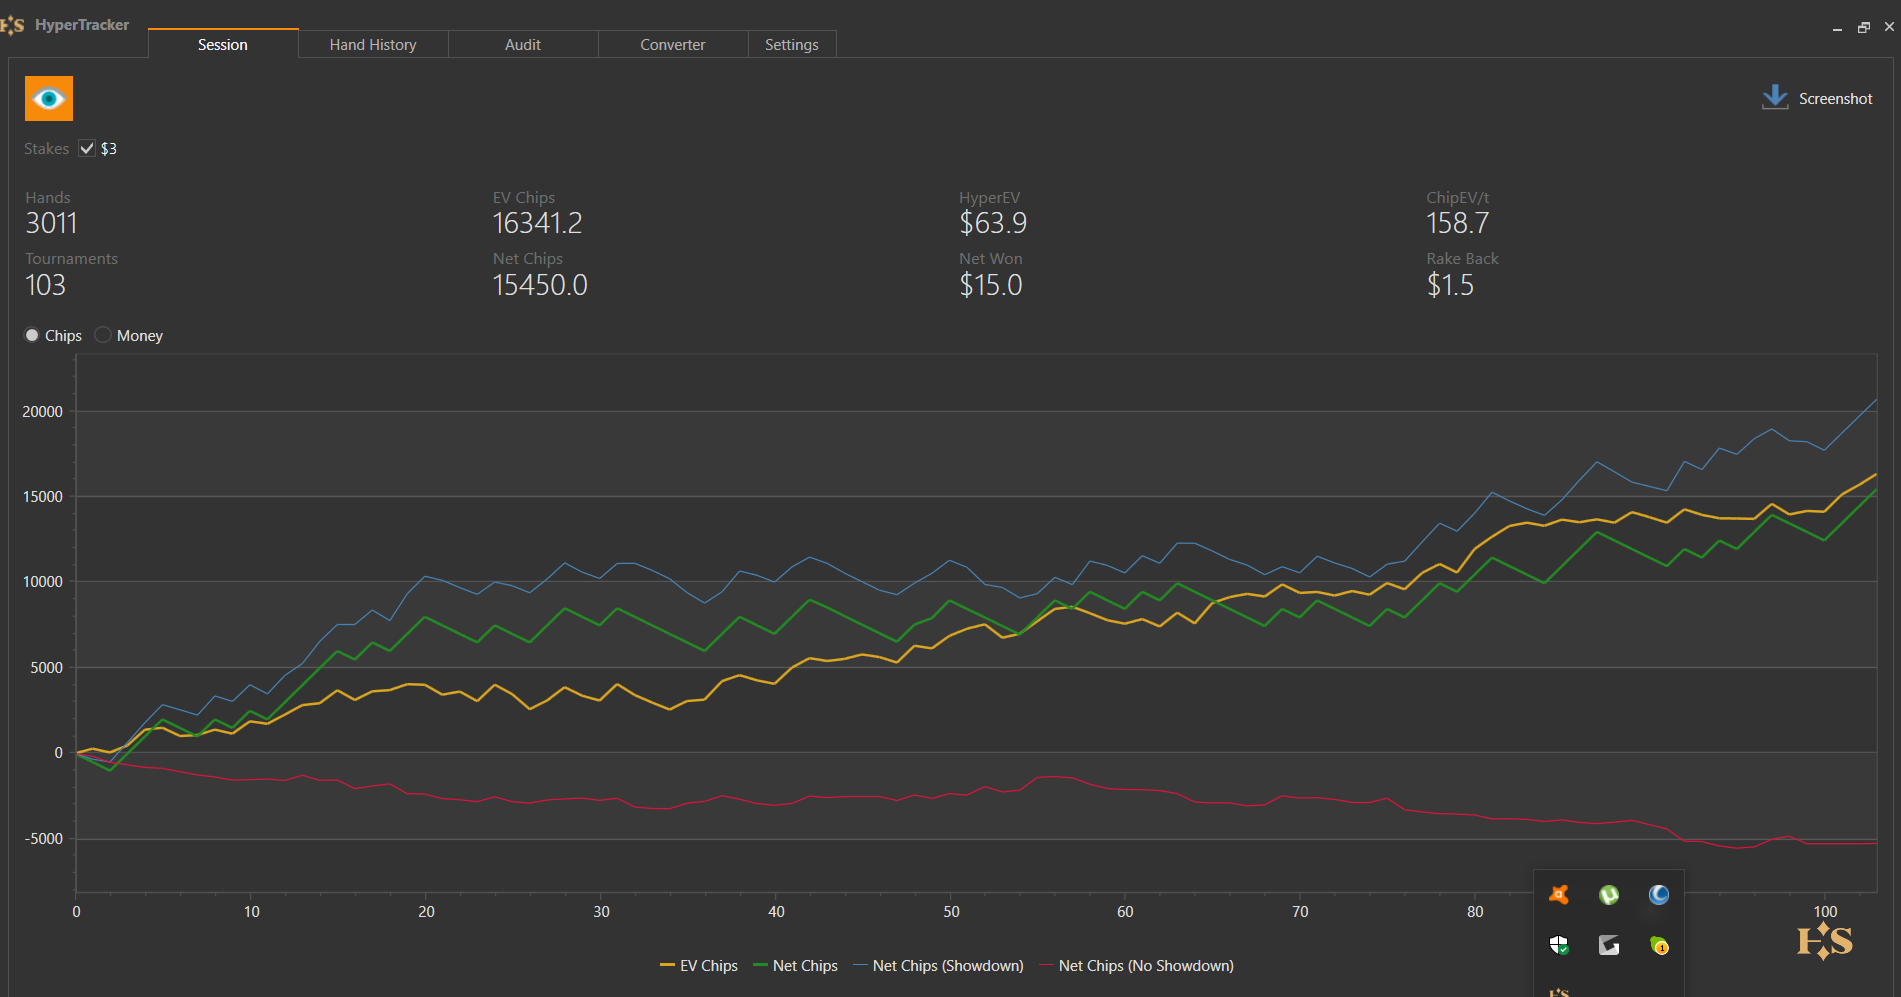The width and height of the screenshot is (1901, 997).
Task: Open the Hand History tab
Action: (x=373, y=44)
